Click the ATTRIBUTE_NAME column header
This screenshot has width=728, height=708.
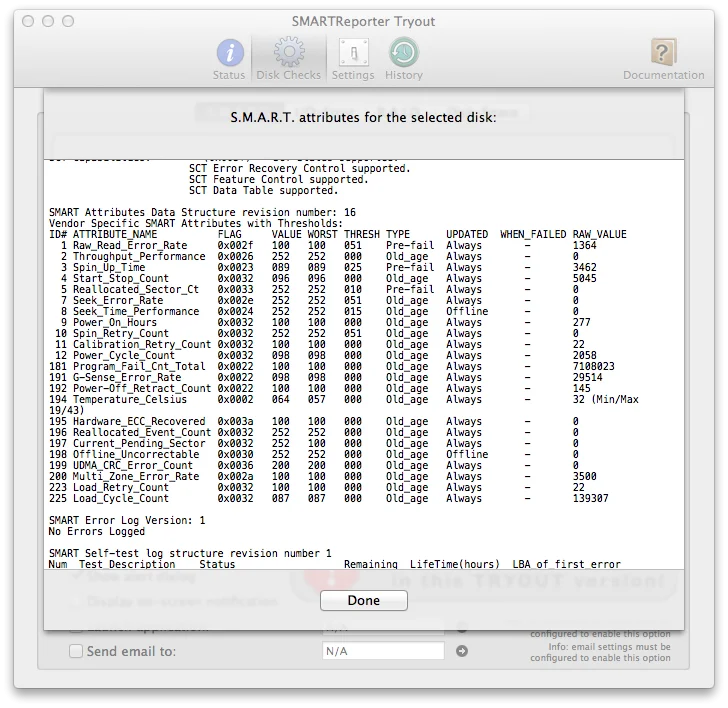pos(115,234)
